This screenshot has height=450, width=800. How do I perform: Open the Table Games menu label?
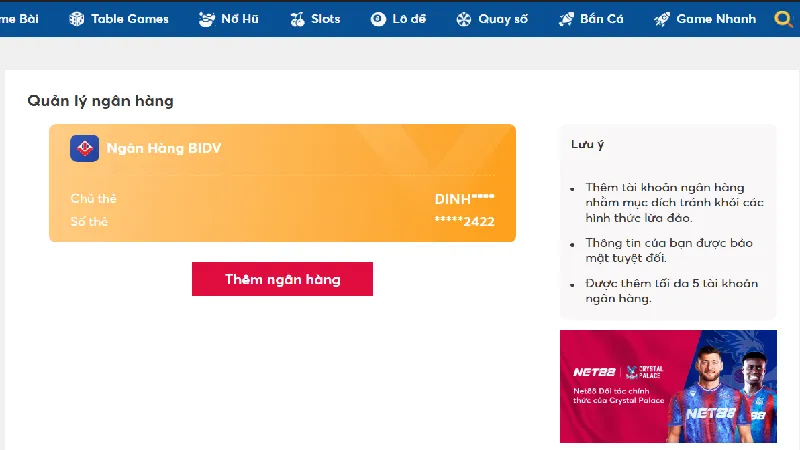129,19
